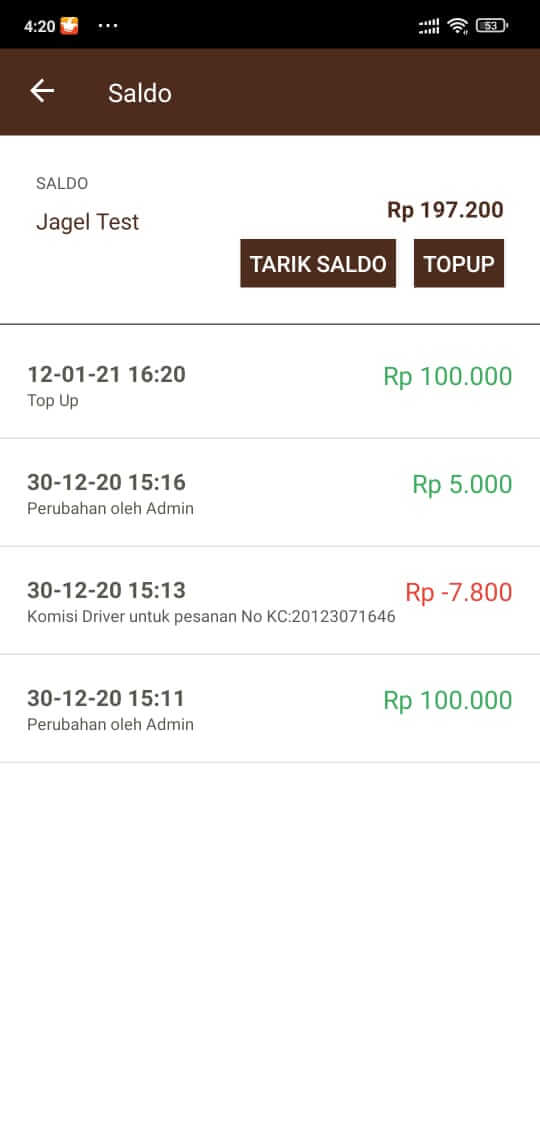This screenshot has height=1123, width=540.
Task: Open the 30-12-20 15:16 transaction
Action: tap(270, 493)
